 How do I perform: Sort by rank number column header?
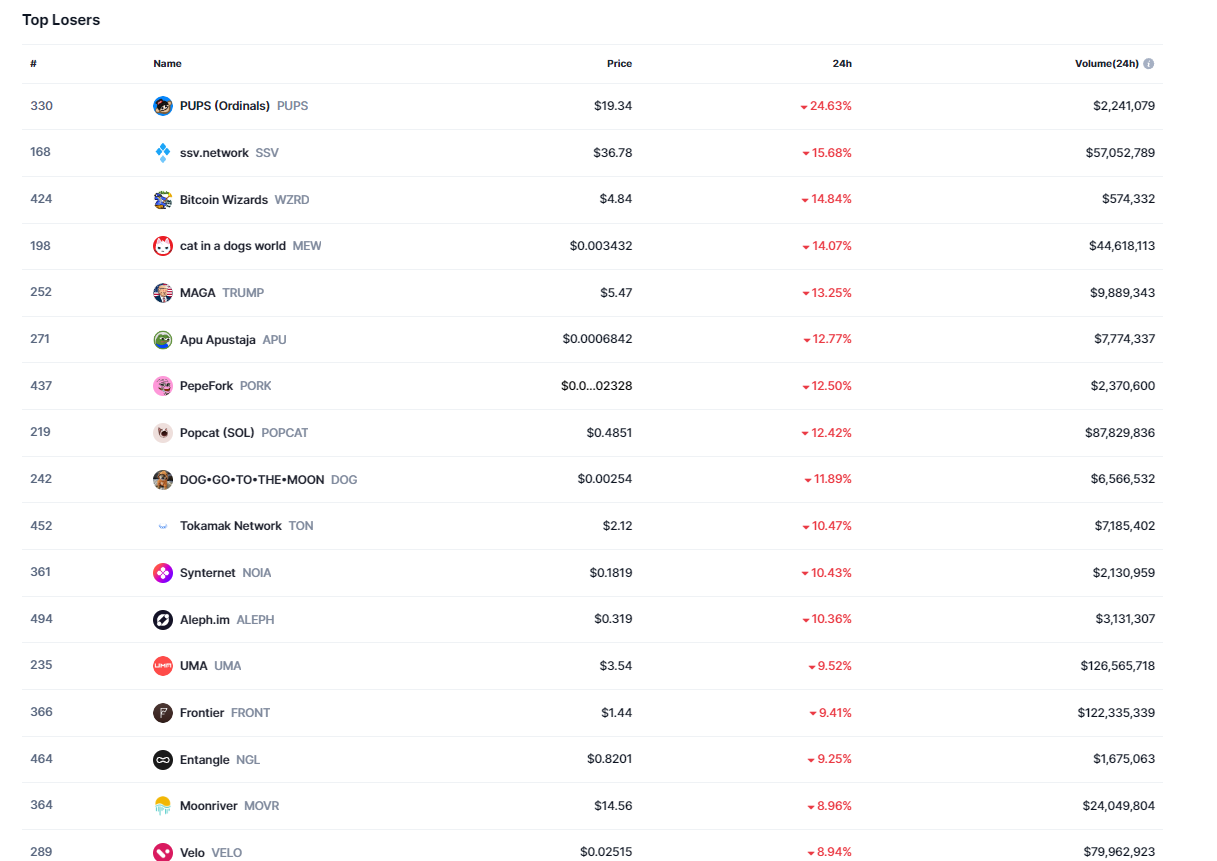point(33,64)
